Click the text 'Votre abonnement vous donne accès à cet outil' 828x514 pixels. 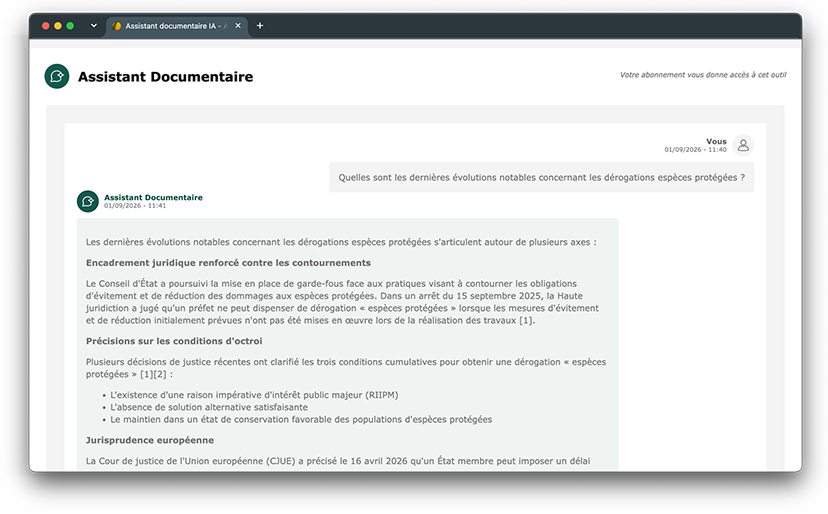(703, 75)
